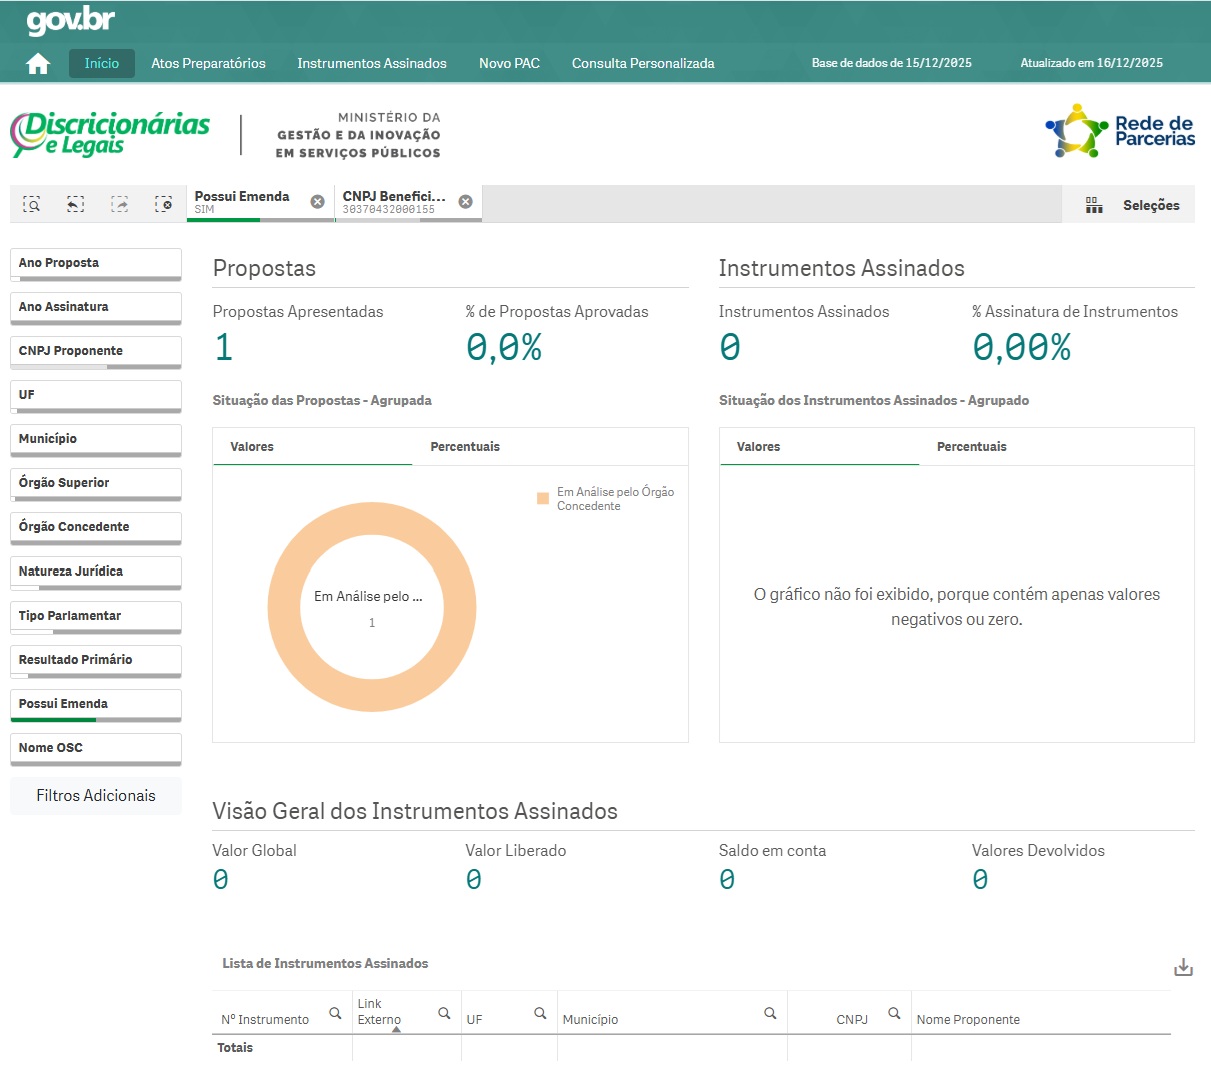This screenshot has width=1211, height=1091.
Task: Search in the Nº Instrumento column
Action: [335, 1013]
